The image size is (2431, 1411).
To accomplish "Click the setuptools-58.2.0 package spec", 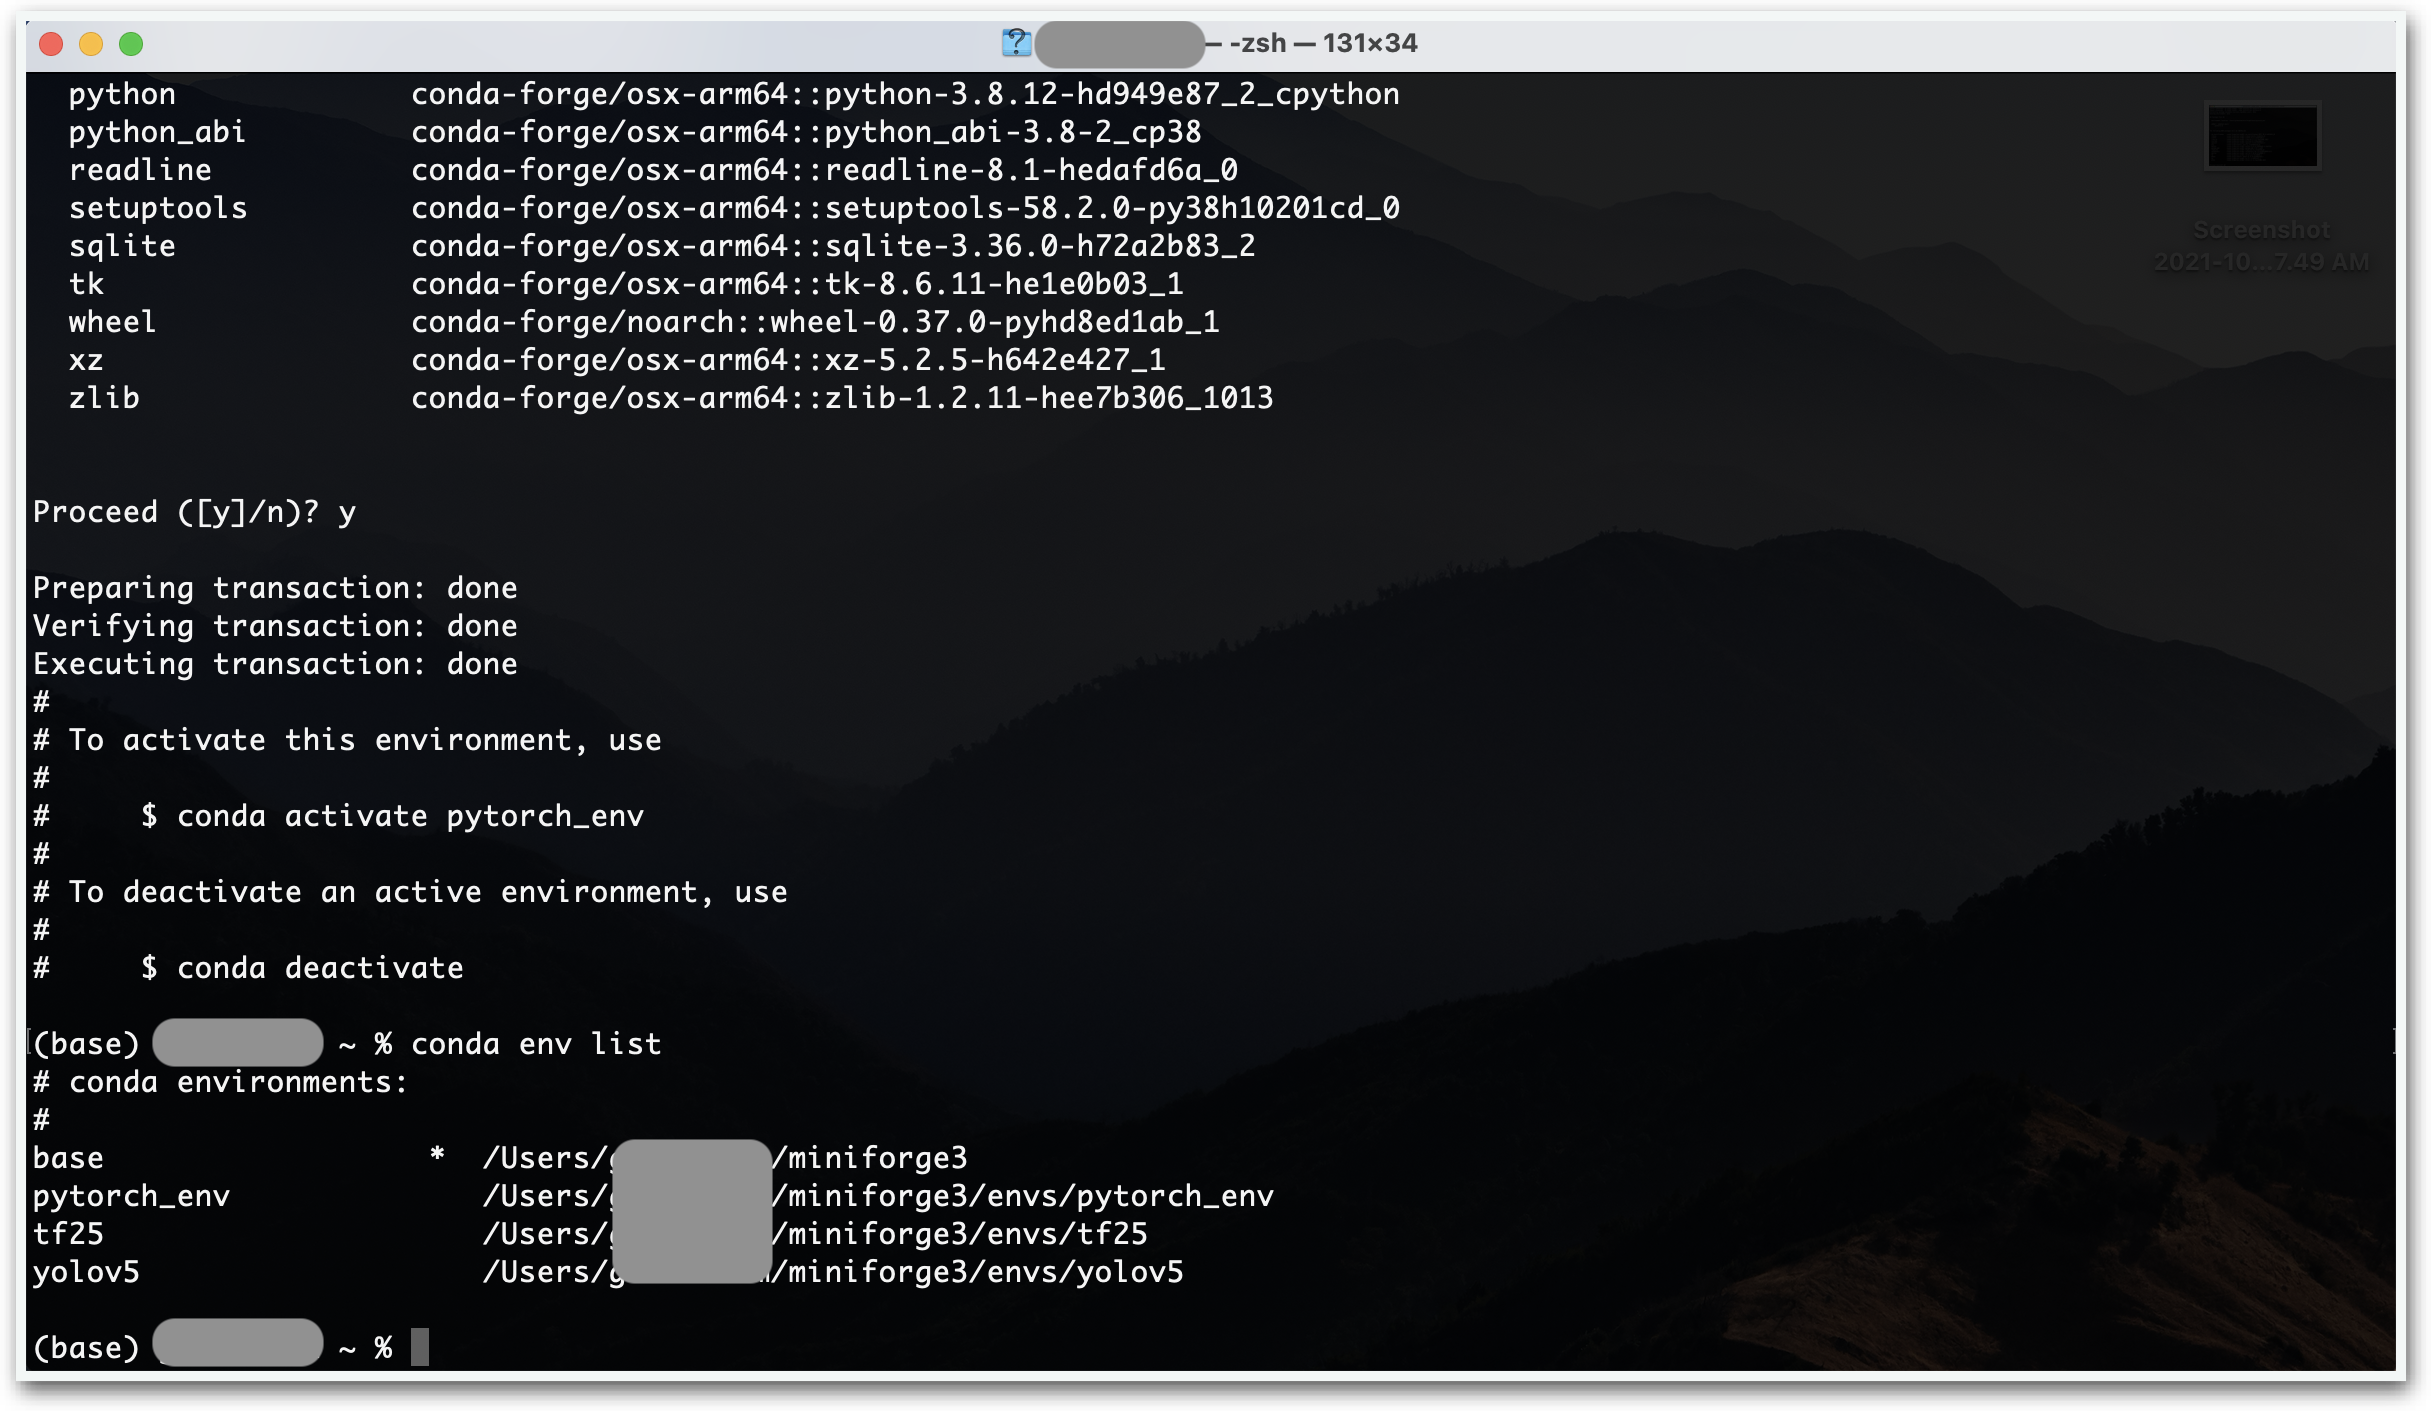I will pos(904,208).
